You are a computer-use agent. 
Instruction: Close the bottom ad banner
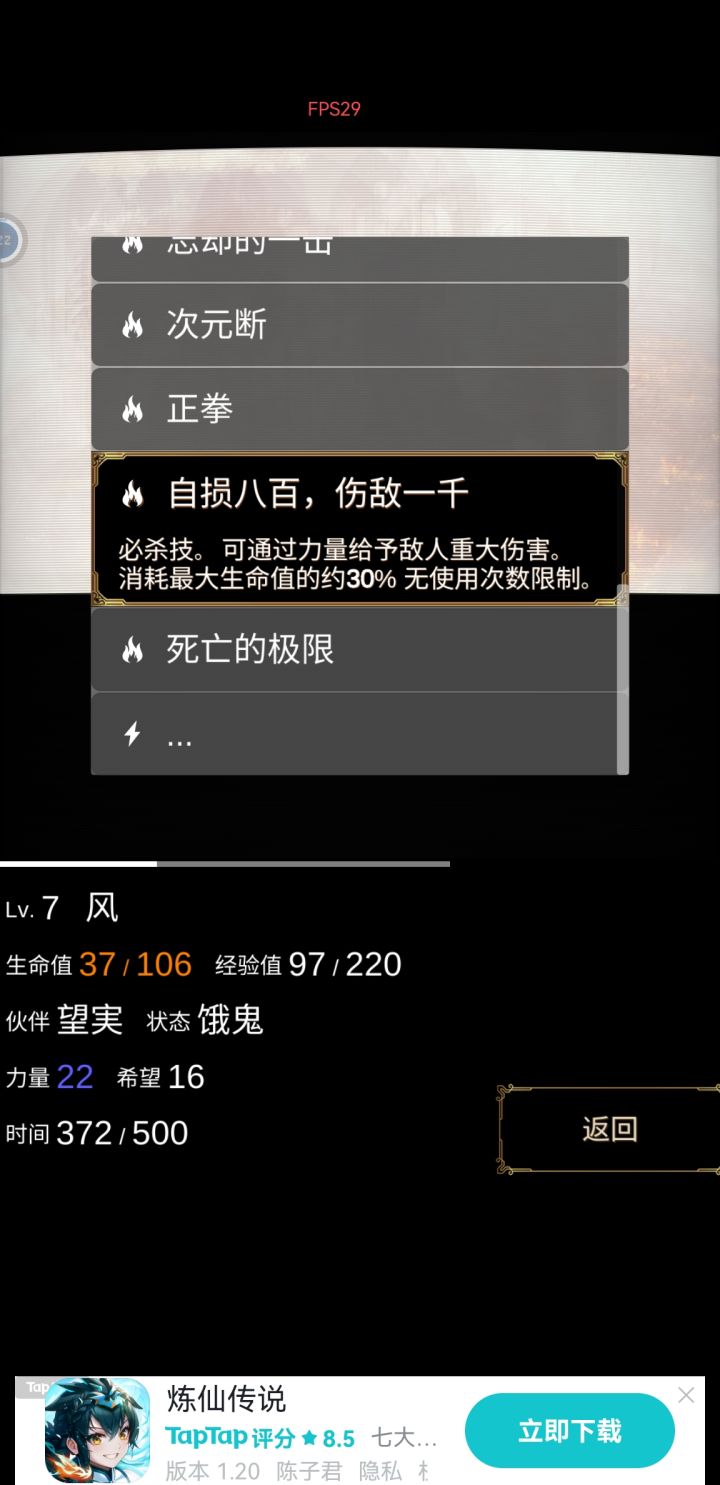(686, 1395)
